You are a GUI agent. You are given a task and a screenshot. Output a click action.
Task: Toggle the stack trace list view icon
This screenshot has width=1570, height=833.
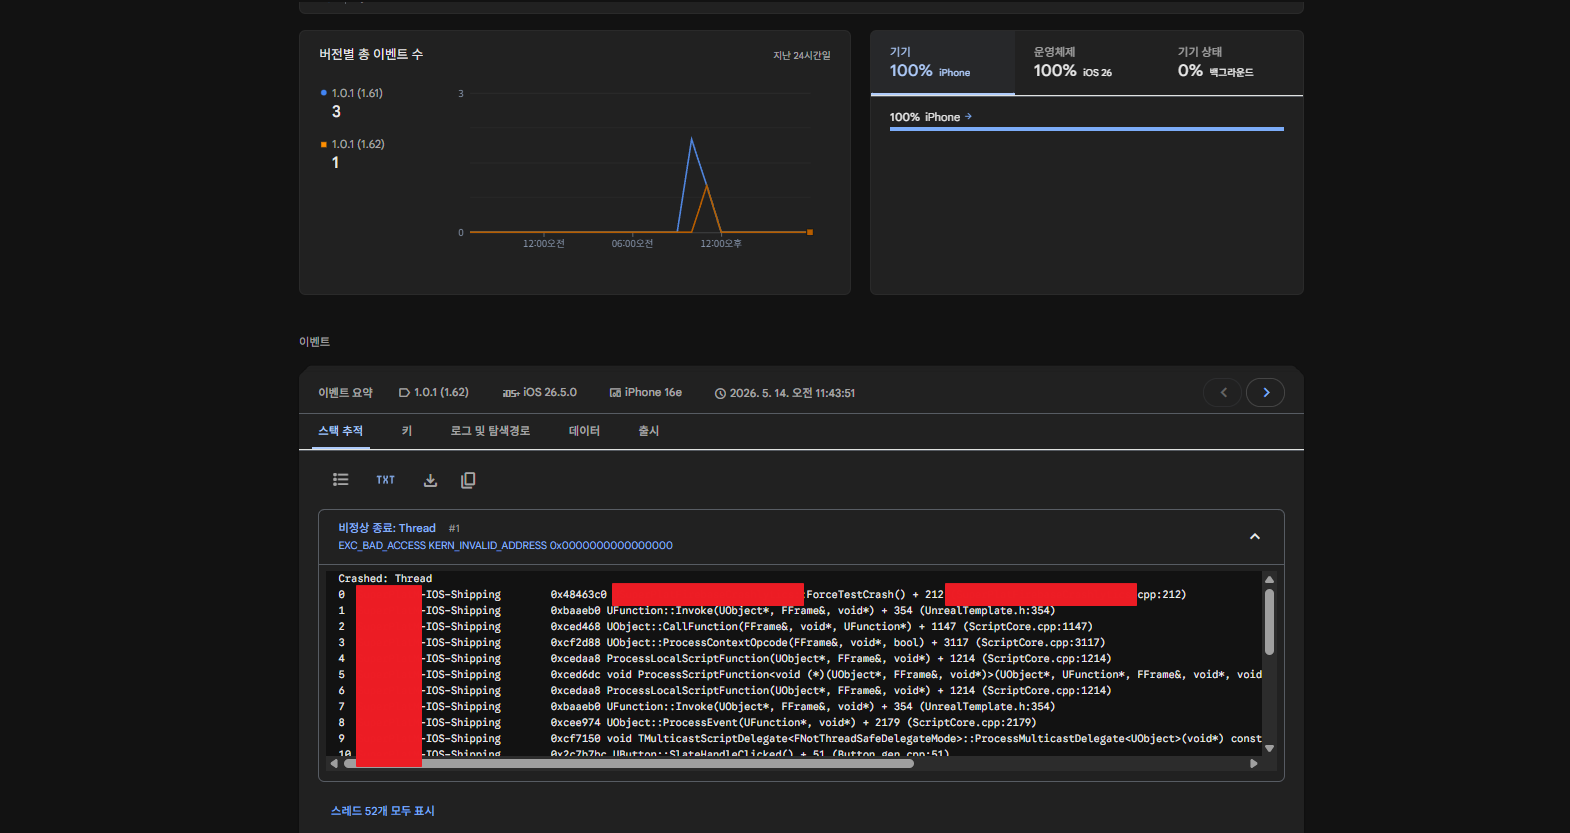[341, 480]
